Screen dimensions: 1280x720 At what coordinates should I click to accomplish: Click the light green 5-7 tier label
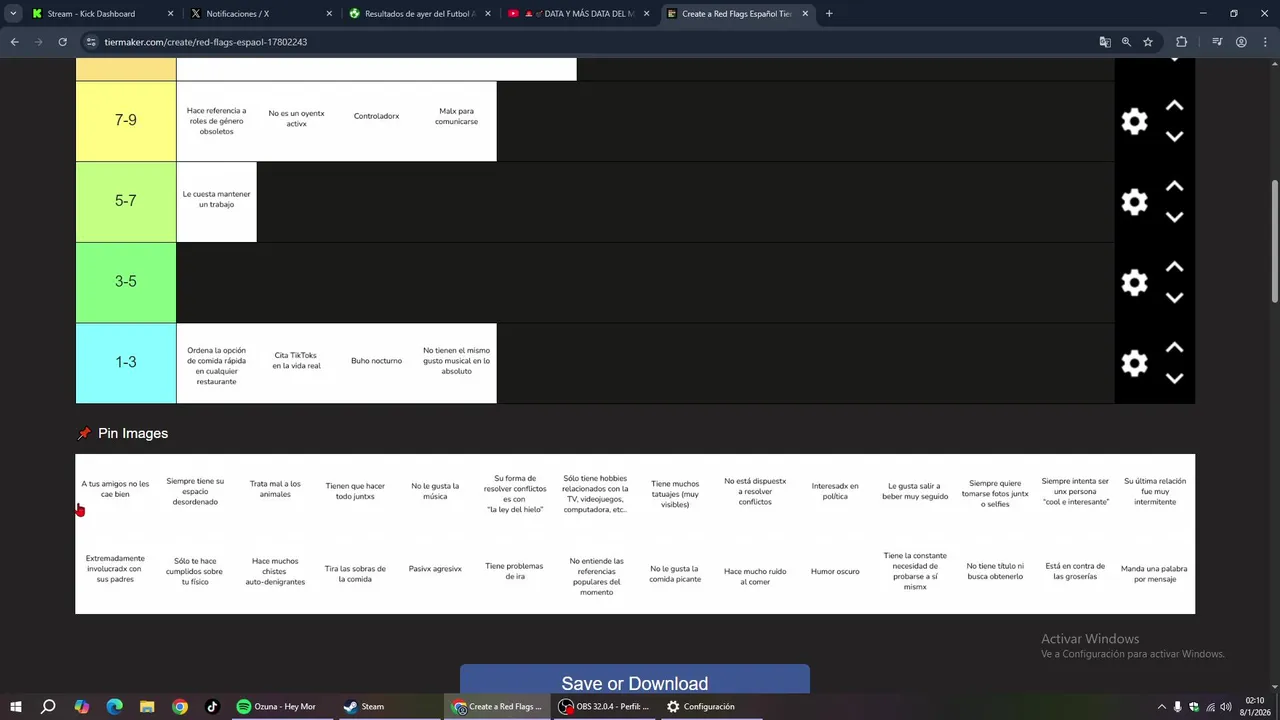click(x=126, y=201)
